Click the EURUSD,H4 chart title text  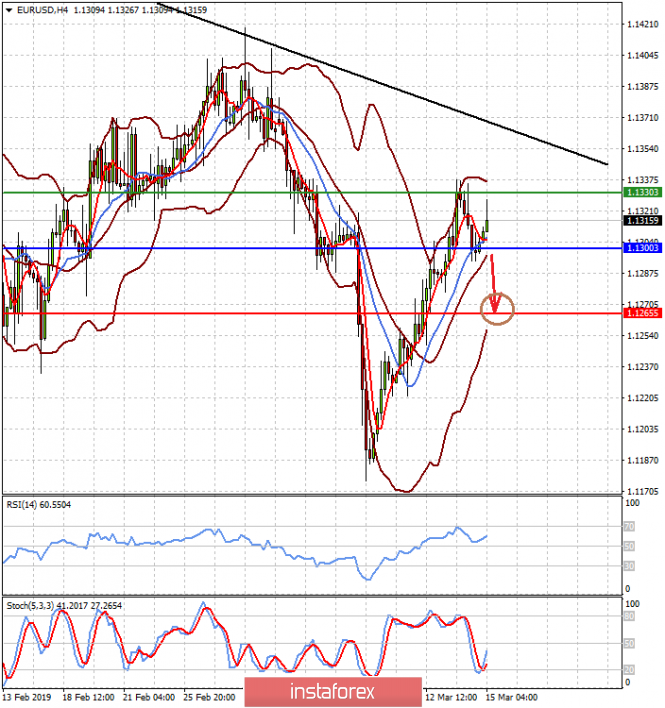coord(41,11)
